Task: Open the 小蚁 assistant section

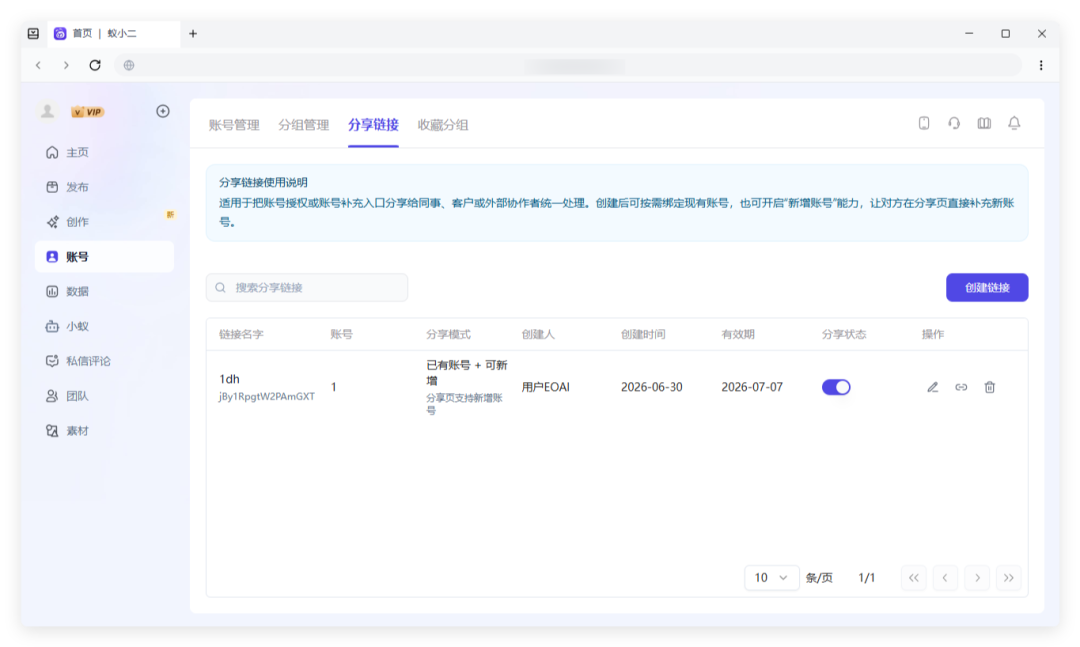Action: (104, 326)
